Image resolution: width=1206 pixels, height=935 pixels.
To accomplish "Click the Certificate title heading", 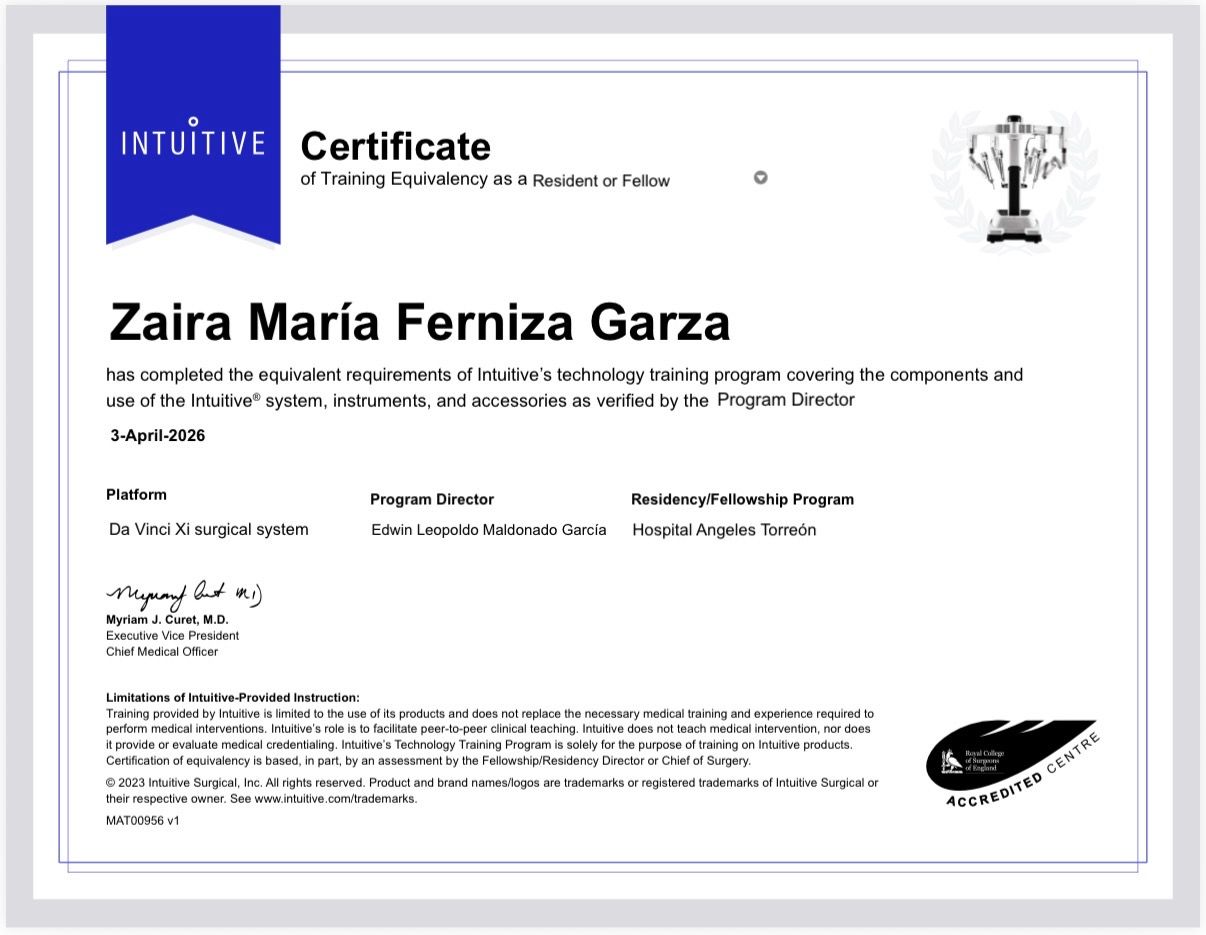I will pyautogui.click(x=396, y=147).
